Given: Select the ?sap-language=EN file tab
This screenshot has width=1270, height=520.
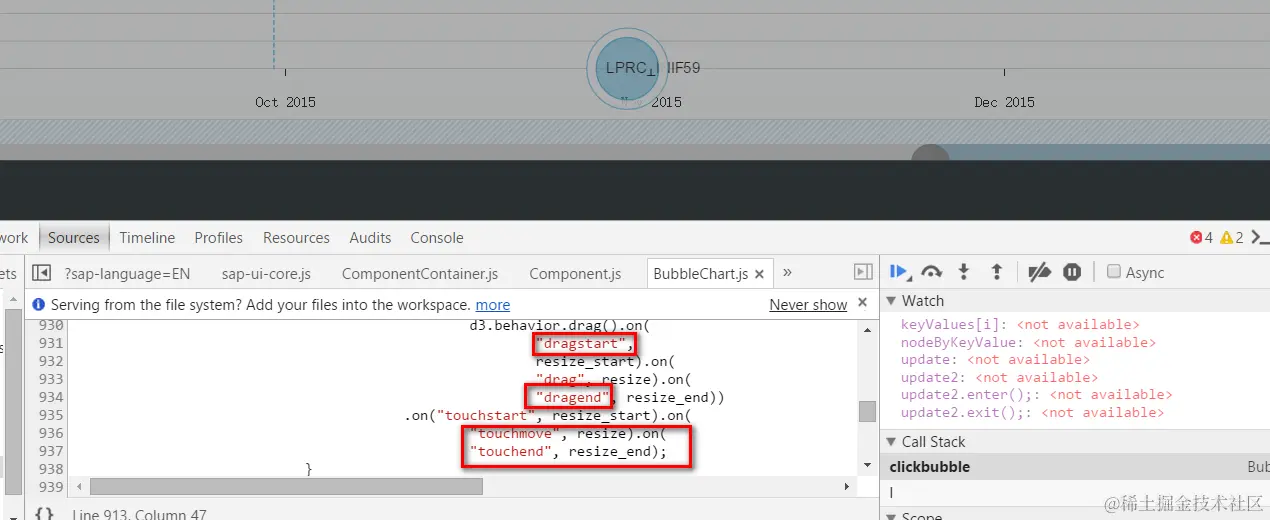Looking at the screenshot, I should [x=127, y=273].
